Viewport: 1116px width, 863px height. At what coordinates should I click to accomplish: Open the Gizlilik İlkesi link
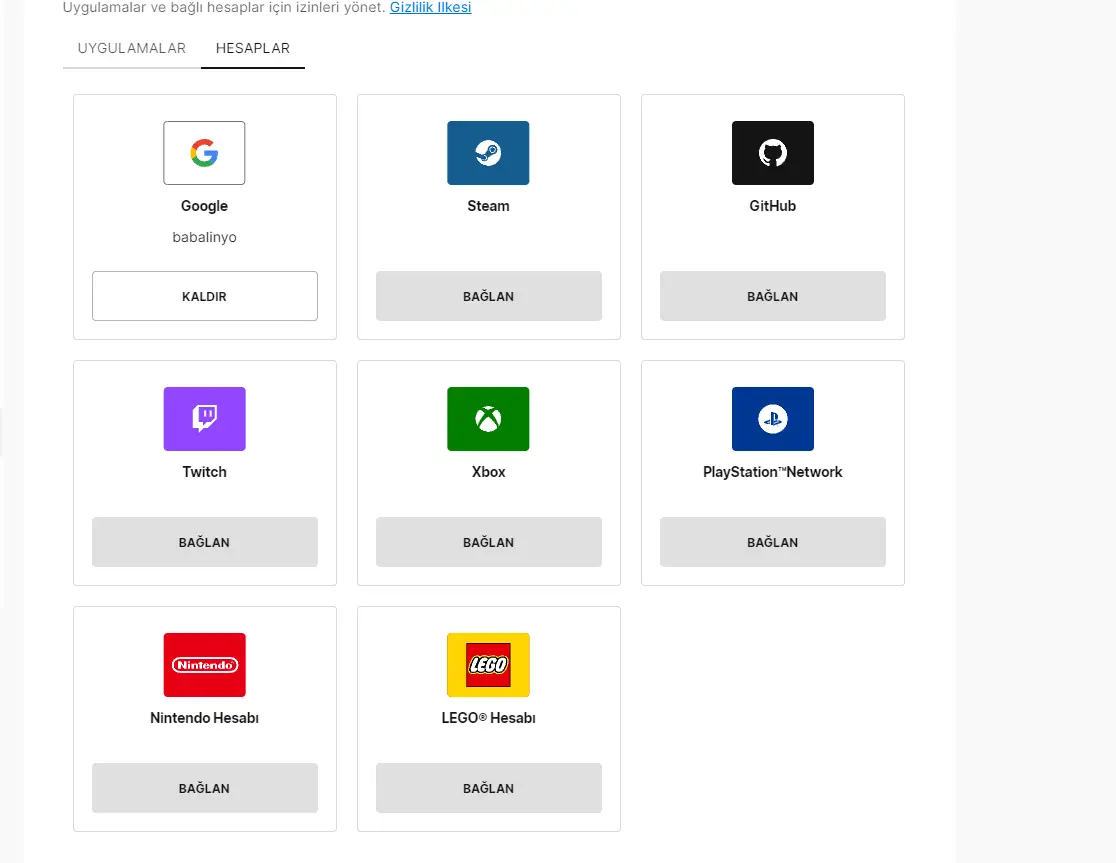[431, 8]
